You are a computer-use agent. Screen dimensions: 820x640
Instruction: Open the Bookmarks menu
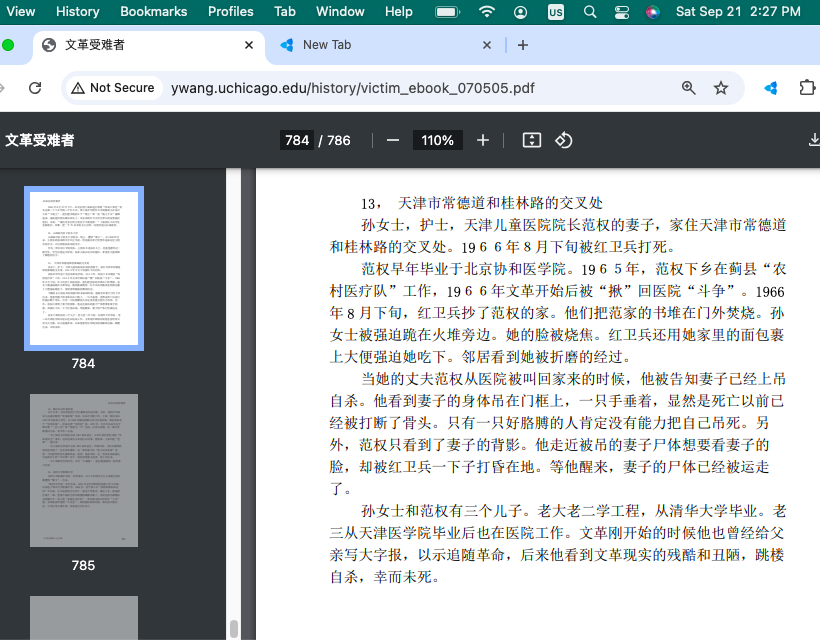(x=153, y=12)
